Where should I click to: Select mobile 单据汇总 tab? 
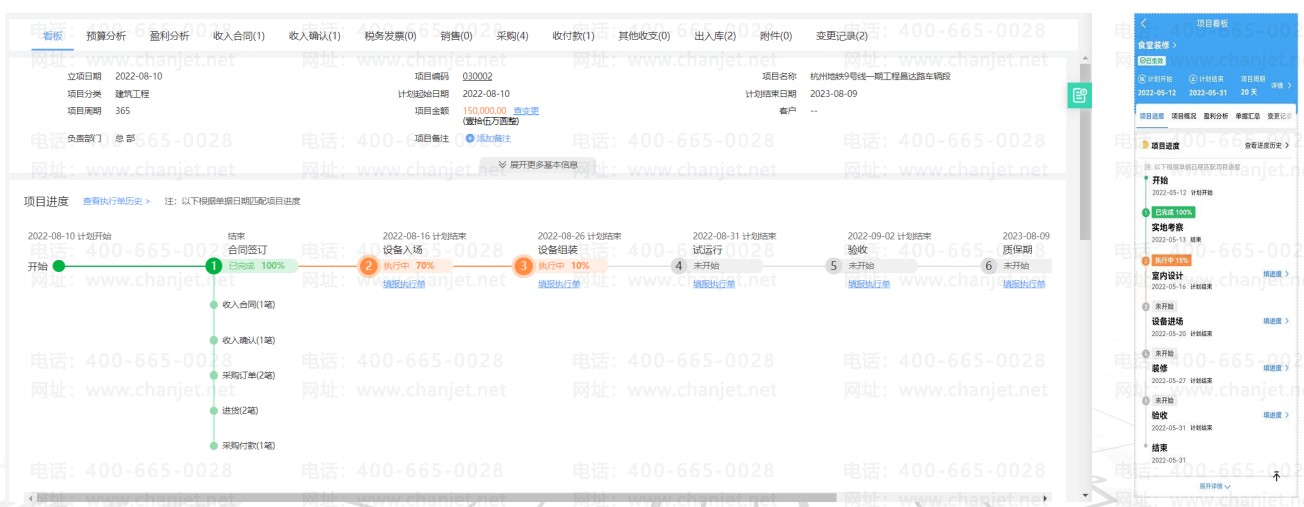(x=1248, y=116)
